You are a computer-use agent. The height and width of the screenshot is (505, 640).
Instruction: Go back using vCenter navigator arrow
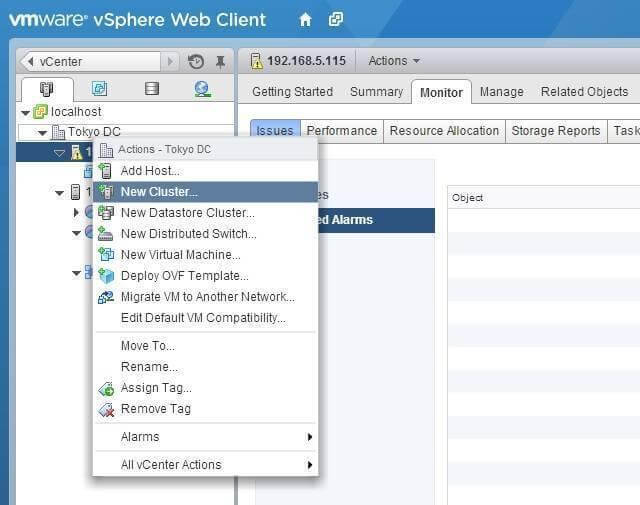tap(30, 62)
